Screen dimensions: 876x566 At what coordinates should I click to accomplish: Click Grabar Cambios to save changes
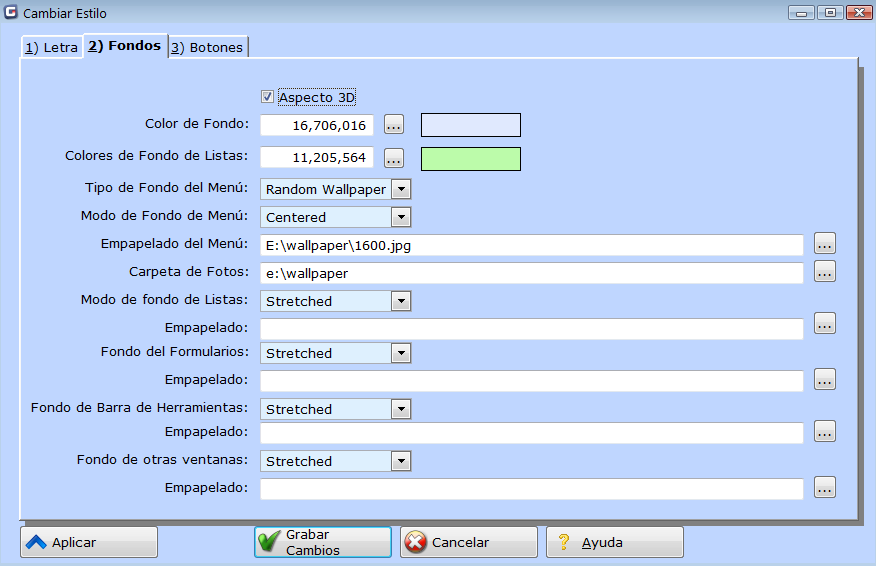point(323,542)
